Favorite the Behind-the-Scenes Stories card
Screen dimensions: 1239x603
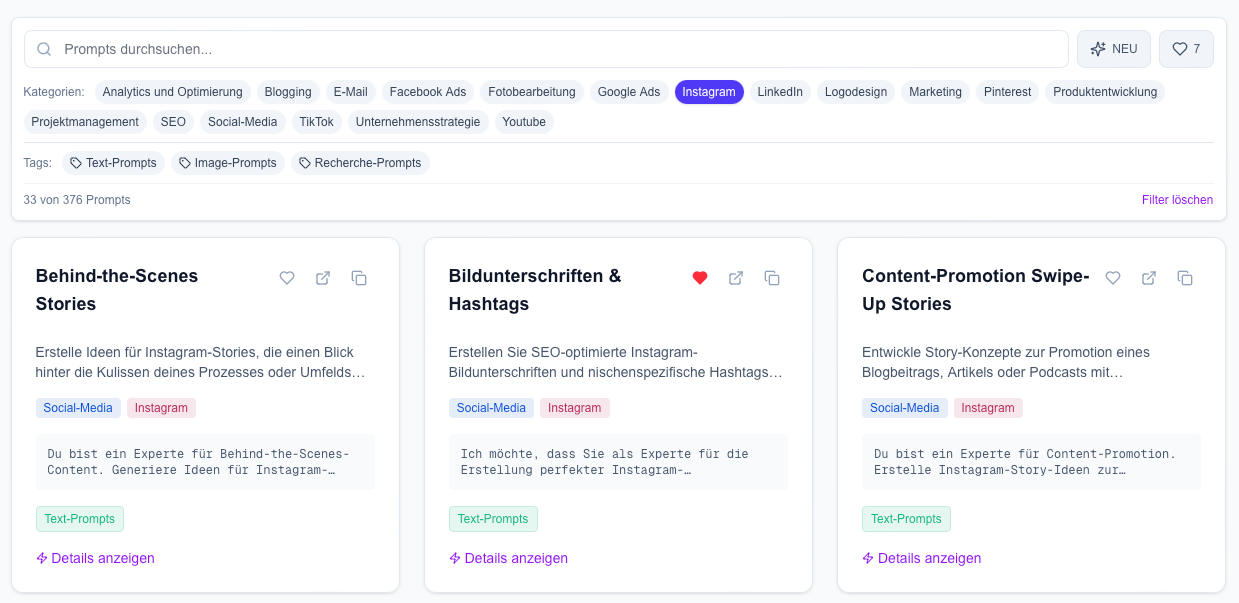(287, 278)
